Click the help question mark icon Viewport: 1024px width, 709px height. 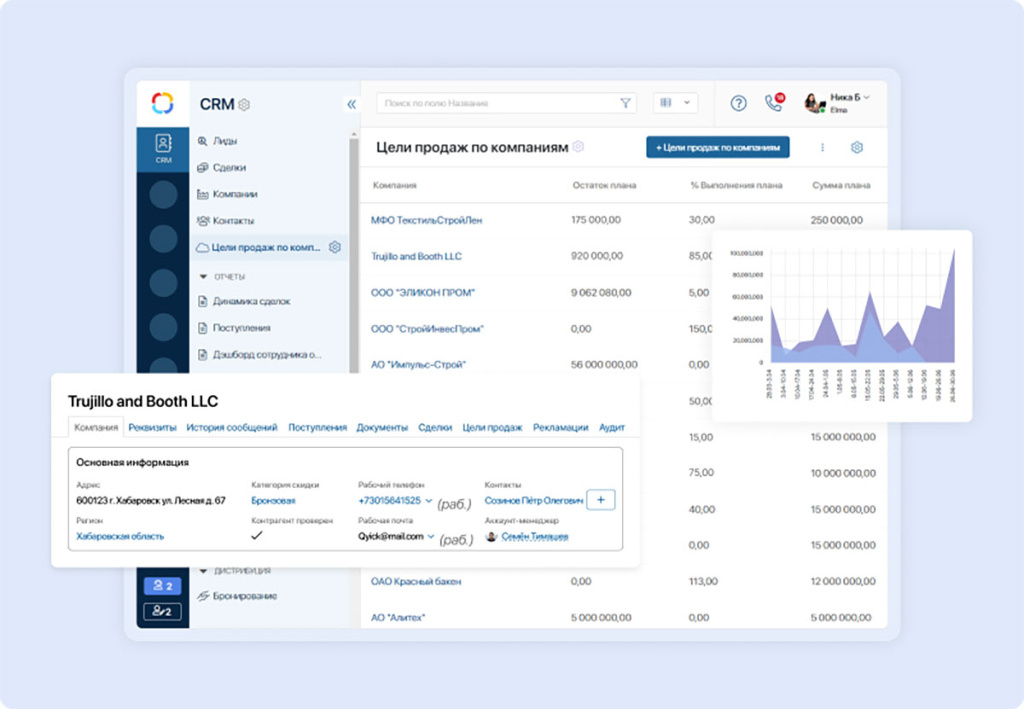[x=738, y=103]
